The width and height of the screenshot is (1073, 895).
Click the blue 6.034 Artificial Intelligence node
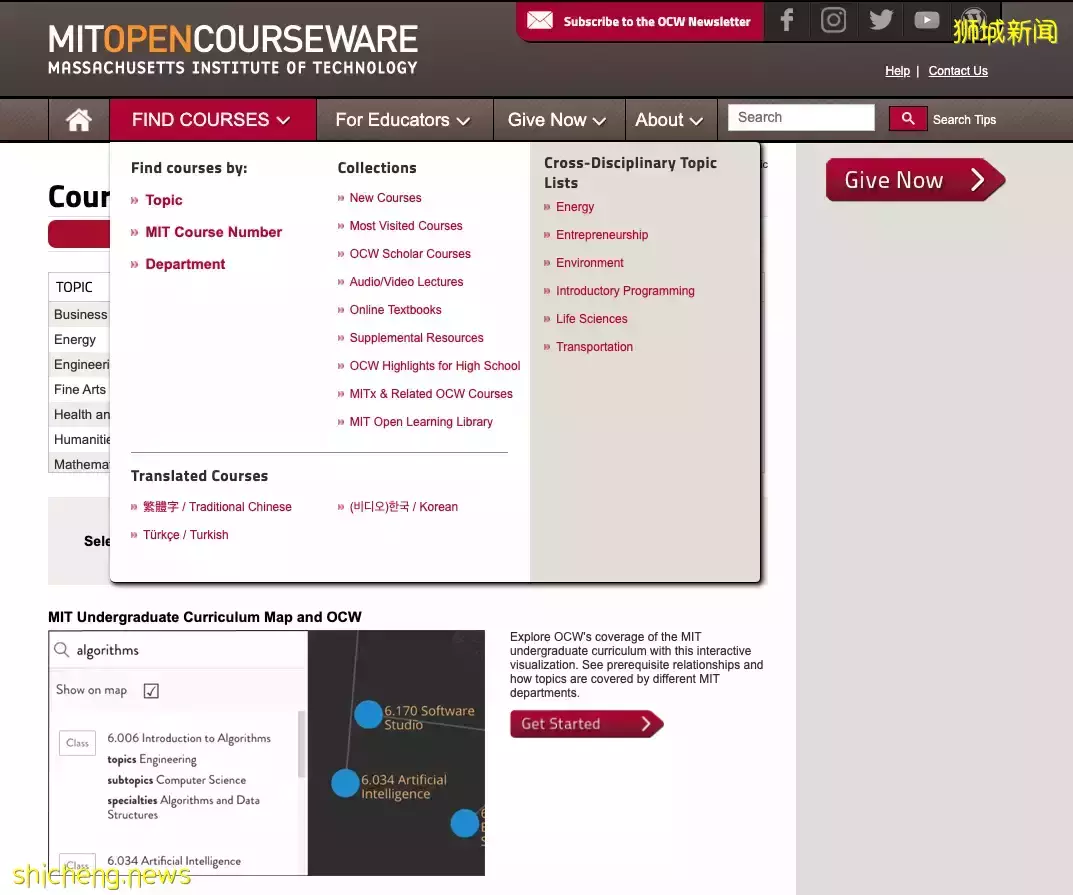(346, 783)
